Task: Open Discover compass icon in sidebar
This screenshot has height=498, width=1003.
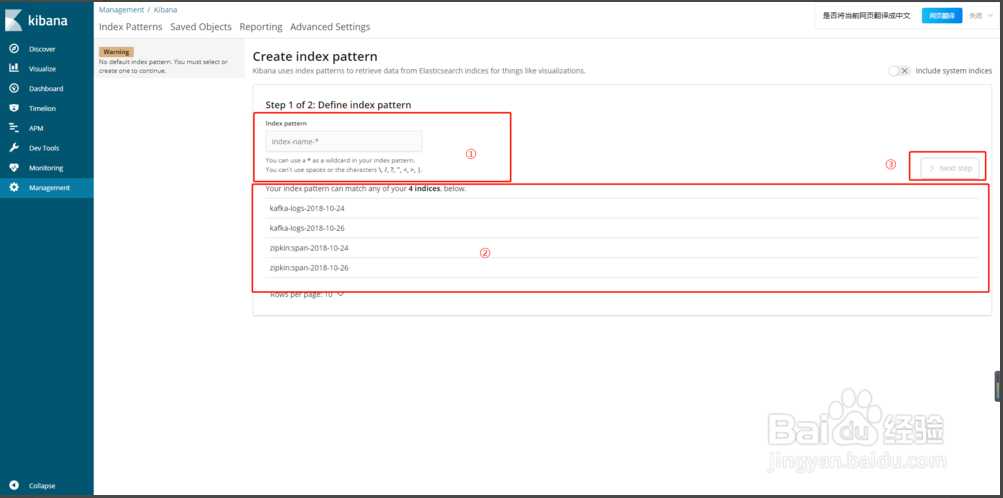Action: (14, 49)
